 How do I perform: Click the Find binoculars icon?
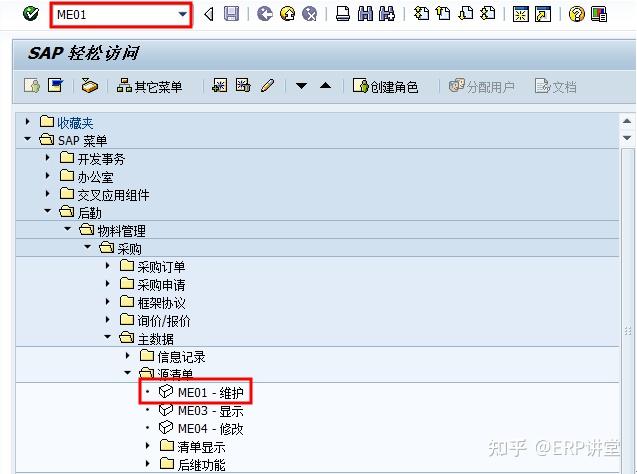coord(365,14)
